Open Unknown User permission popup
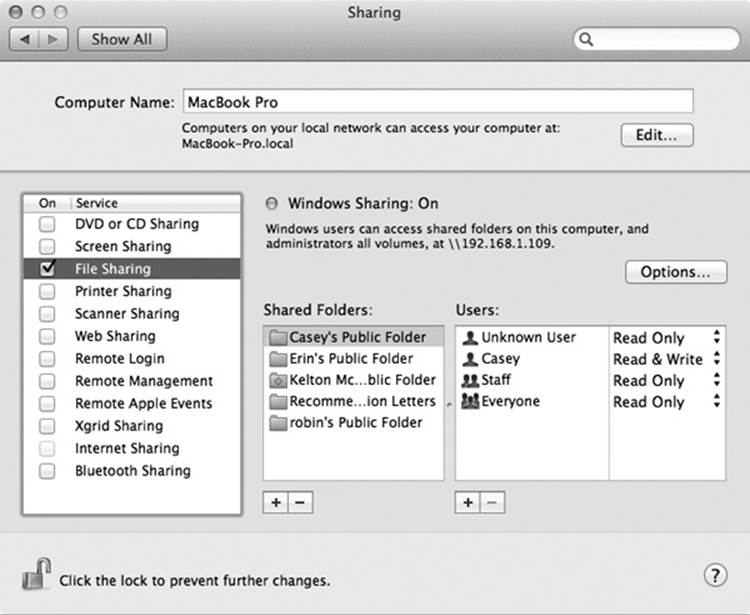750x615 pixels. coord(667,338)
